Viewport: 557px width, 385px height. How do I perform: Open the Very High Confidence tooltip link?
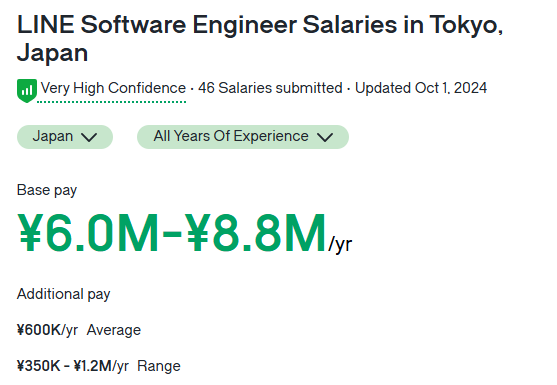[113, 88]
